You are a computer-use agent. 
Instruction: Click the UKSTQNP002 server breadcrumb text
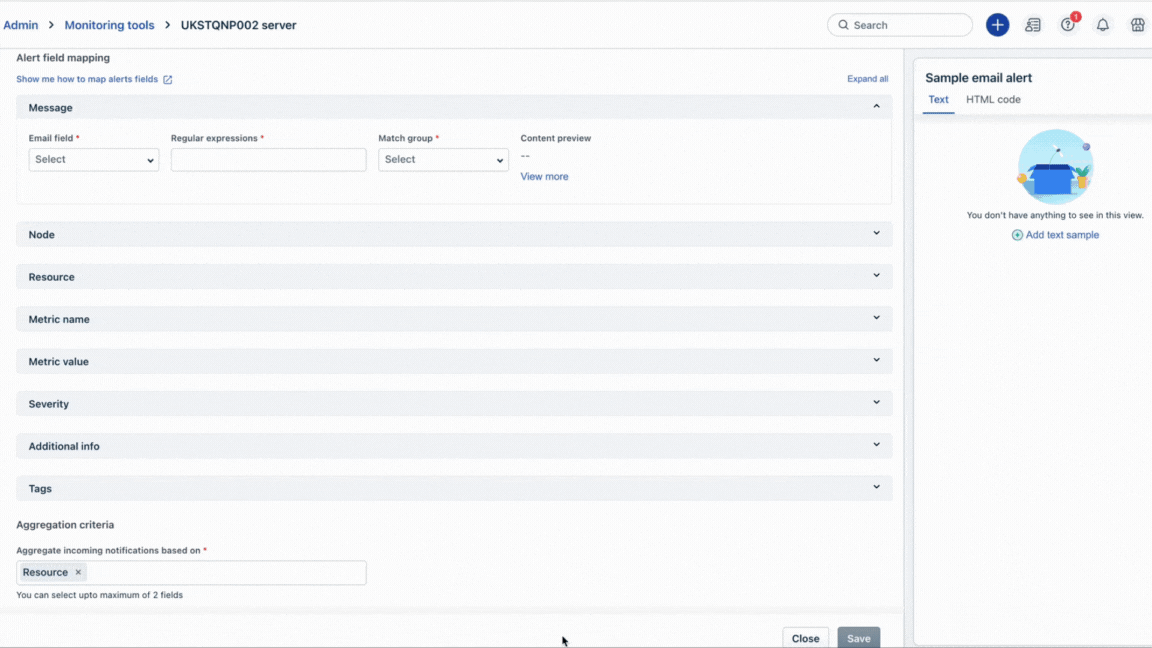coord(238,25)
